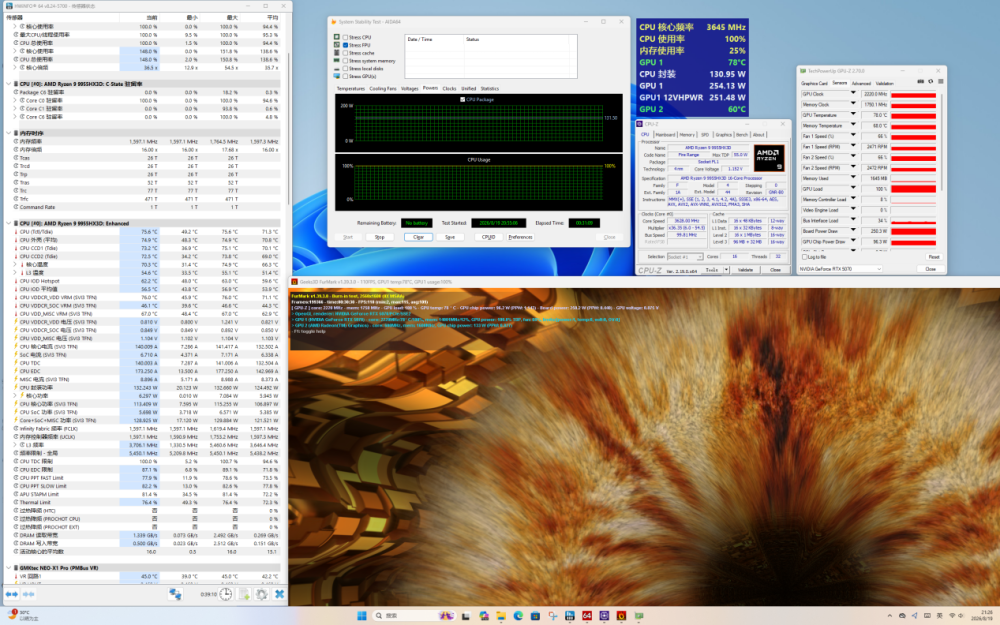This screenshot has height=625, width=1000.
Task: Enable Stress system memory checkbox
Action: click(x=346, y=61)
